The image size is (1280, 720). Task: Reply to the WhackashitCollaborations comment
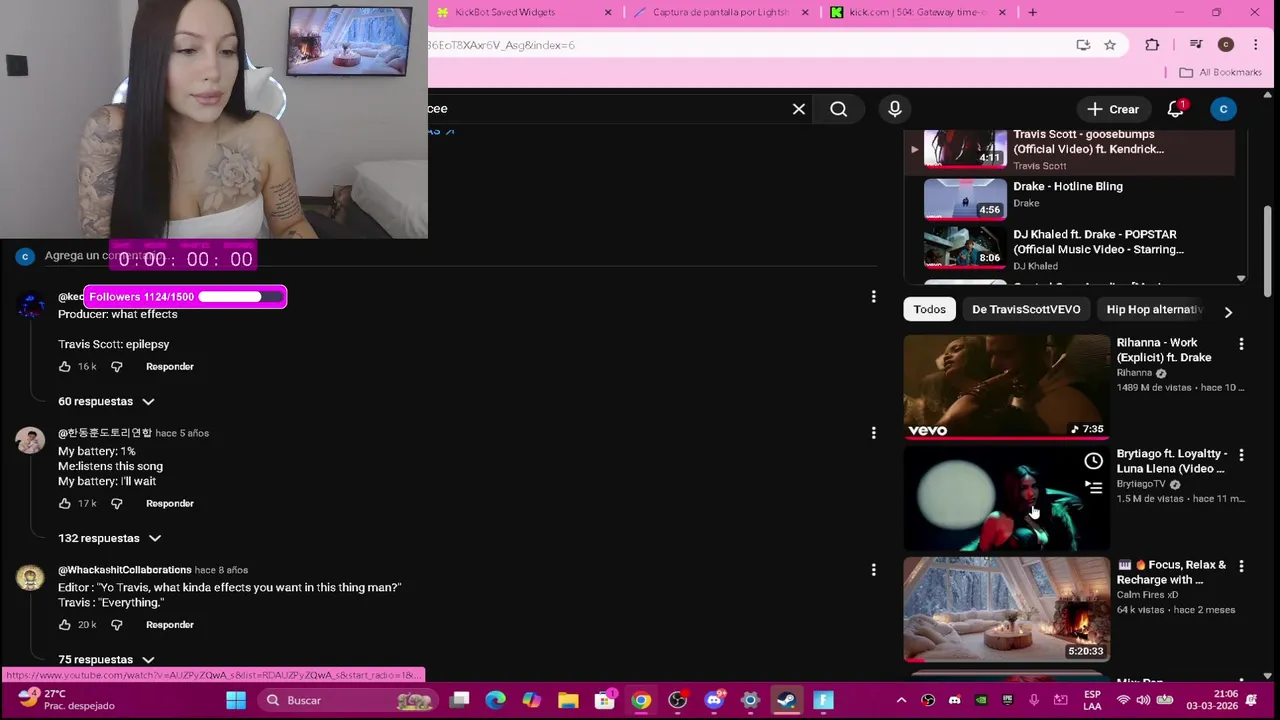[x=170, y=625]
